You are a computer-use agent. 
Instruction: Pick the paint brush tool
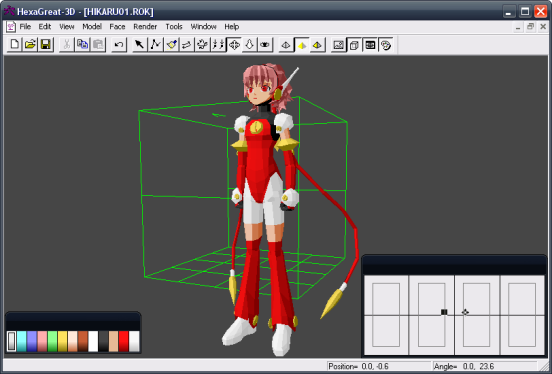click(171, 45)
